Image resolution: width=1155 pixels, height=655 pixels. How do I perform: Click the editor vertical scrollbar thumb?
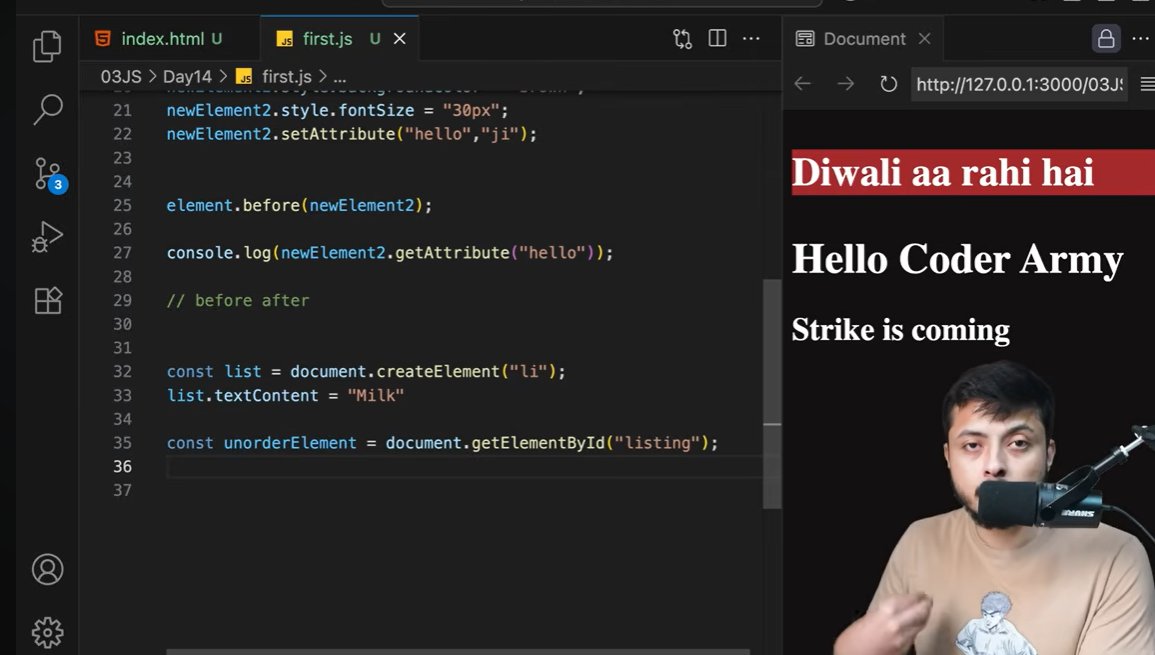click(772, 393)
